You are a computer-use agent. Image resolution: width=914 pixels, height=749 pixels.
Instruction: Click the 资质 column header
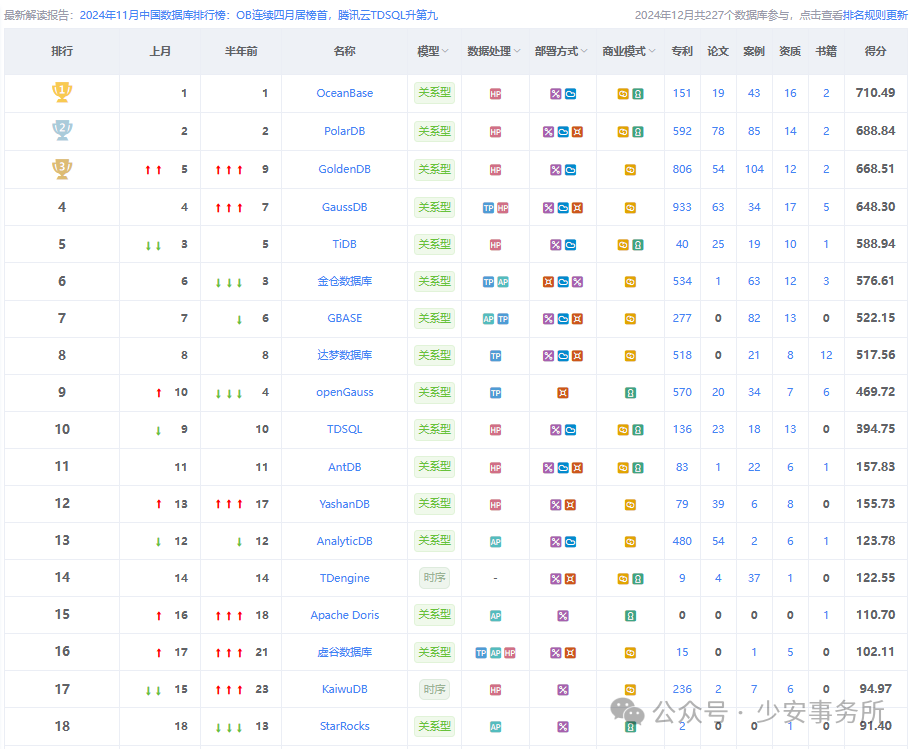[x=790, y=51]
